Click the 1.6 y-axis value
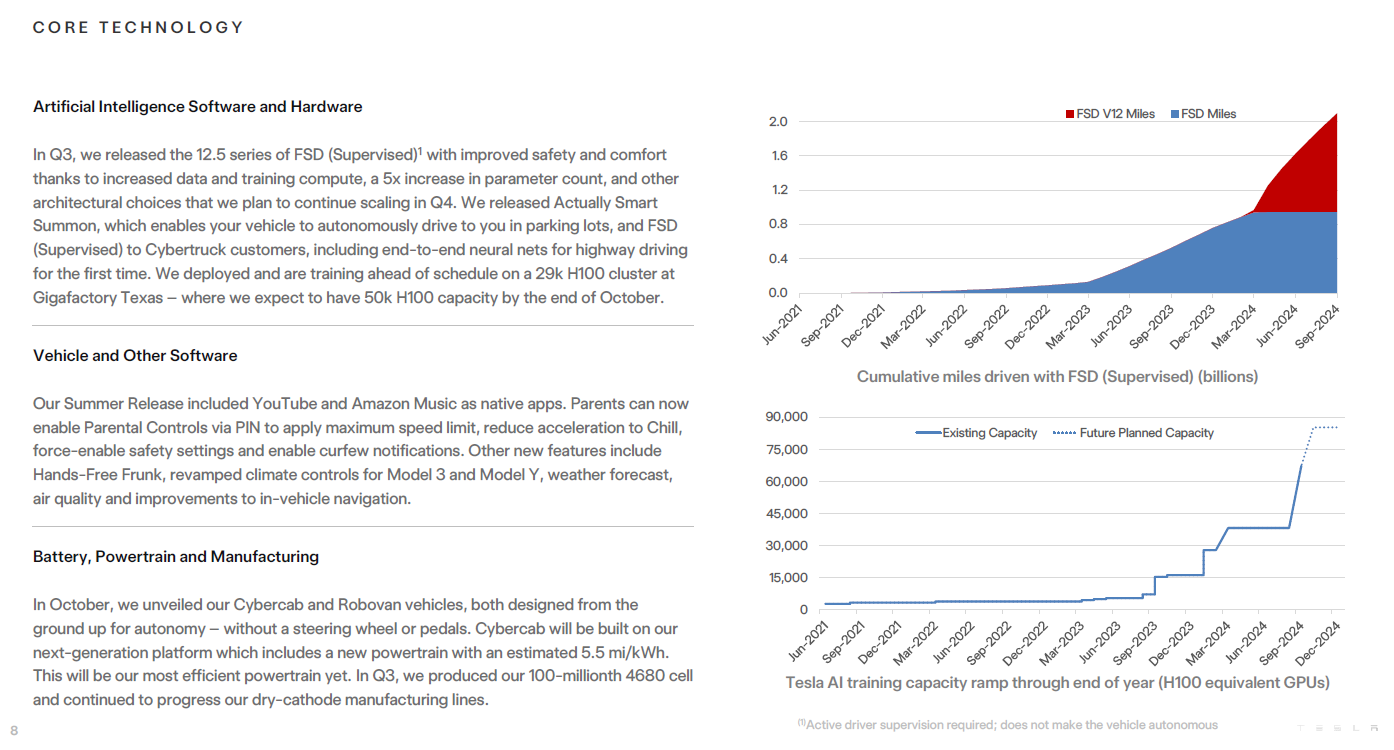 click(x=779, y=156)
